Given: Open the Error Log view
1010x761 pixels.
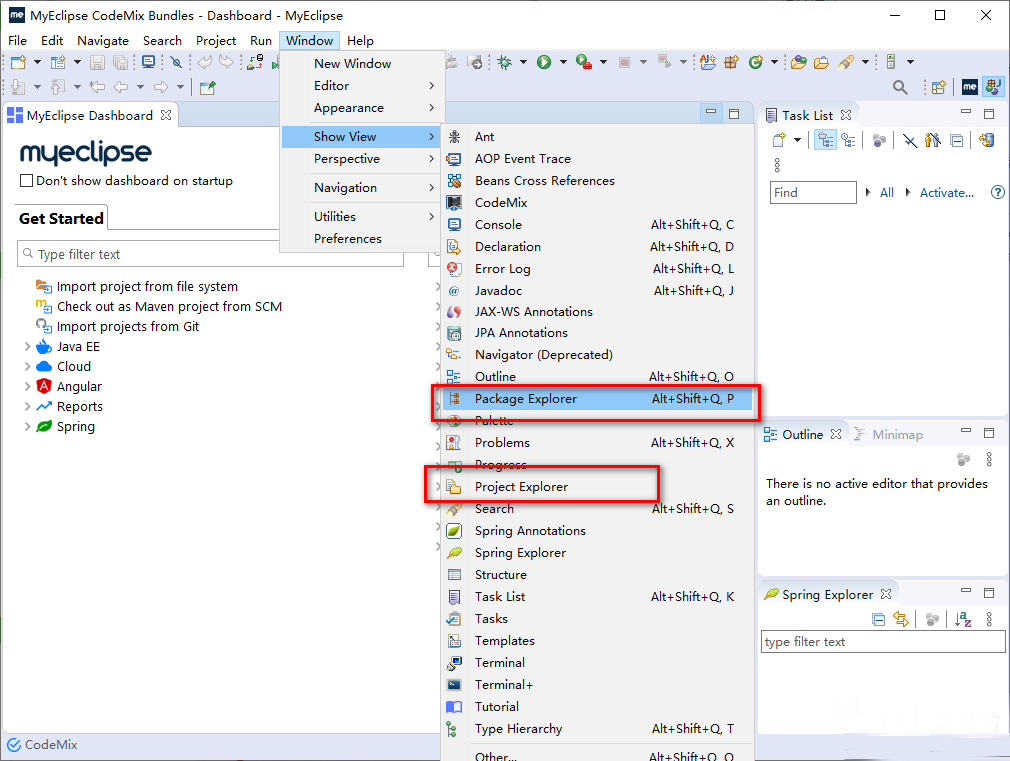Looking at the screenshot, I should [597, 269].
